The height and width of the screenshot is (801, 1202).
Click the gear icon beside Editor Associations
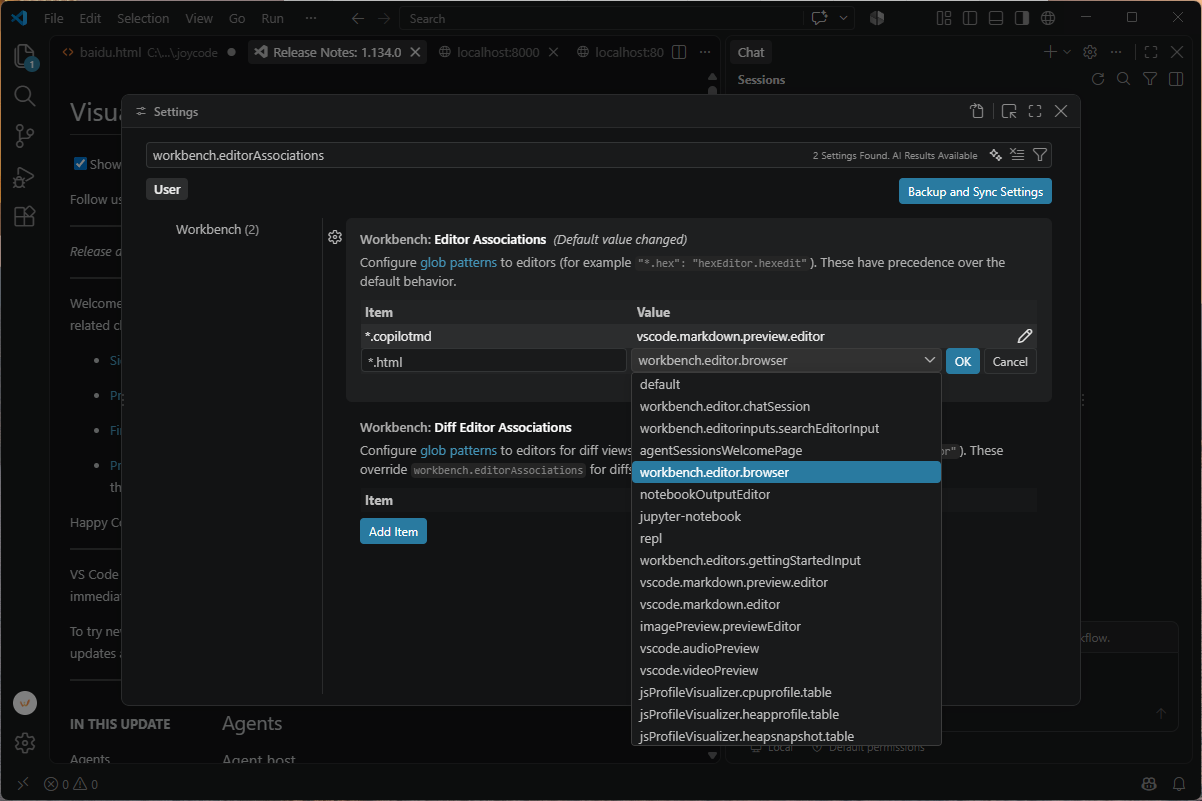tap(336, 237)
